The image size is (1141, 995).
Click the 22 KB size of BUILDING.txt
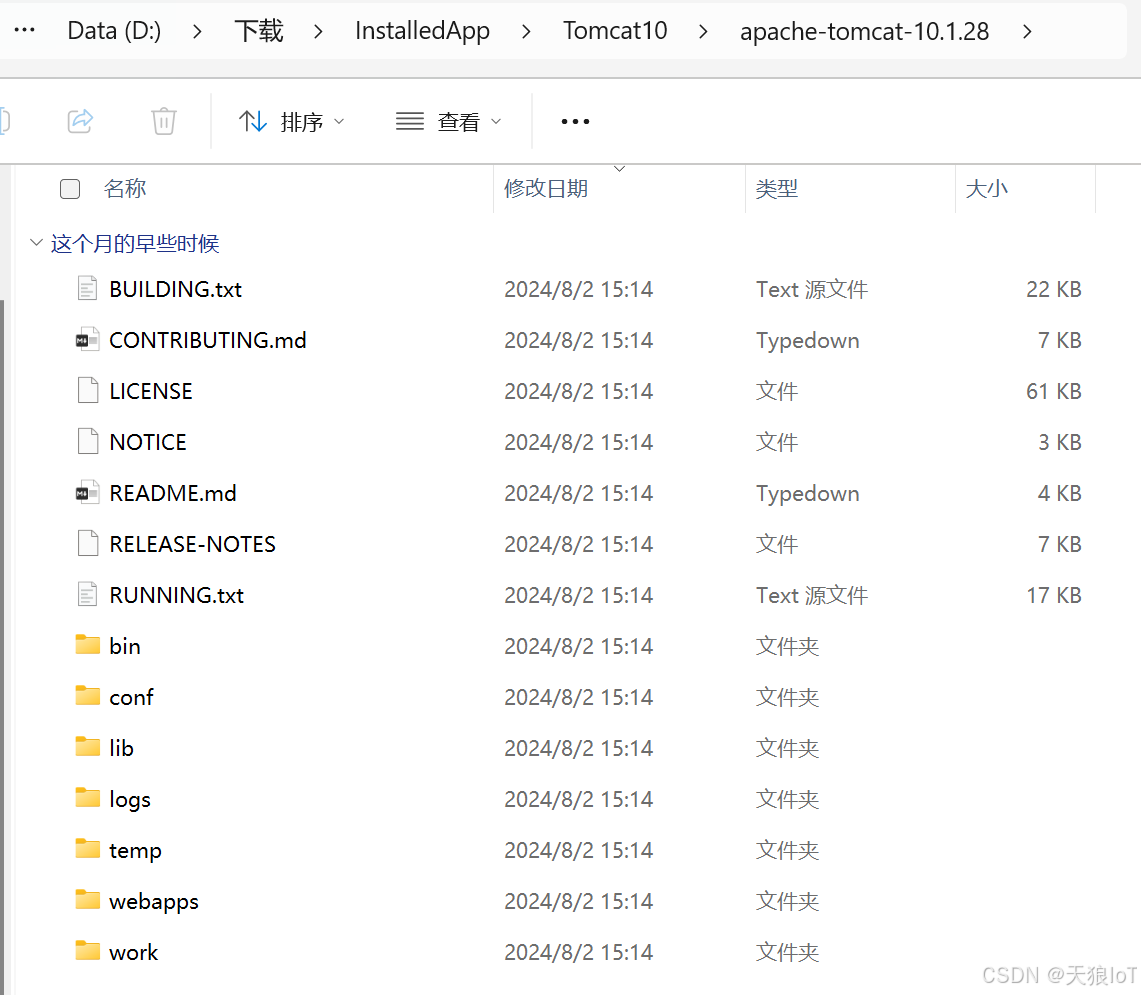1054,289
